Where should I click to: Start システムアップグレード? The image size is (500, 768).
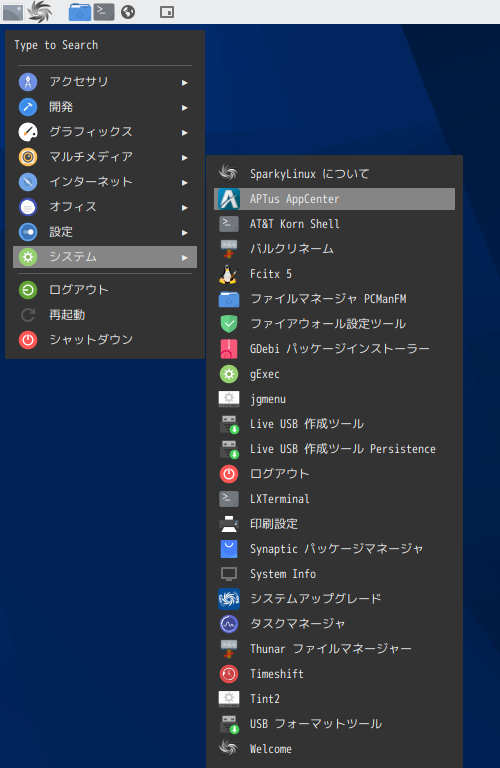point(334,599)
